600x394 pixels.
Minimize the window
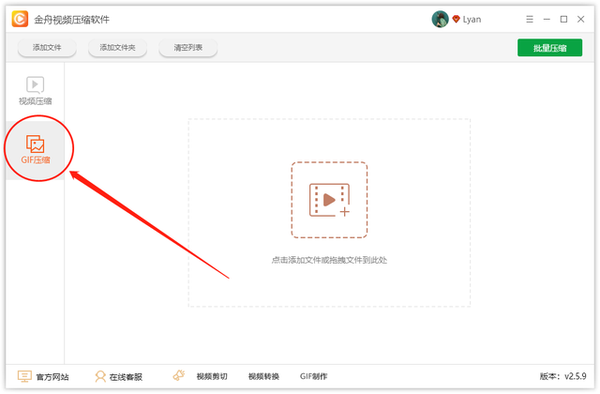pos(547,19)
